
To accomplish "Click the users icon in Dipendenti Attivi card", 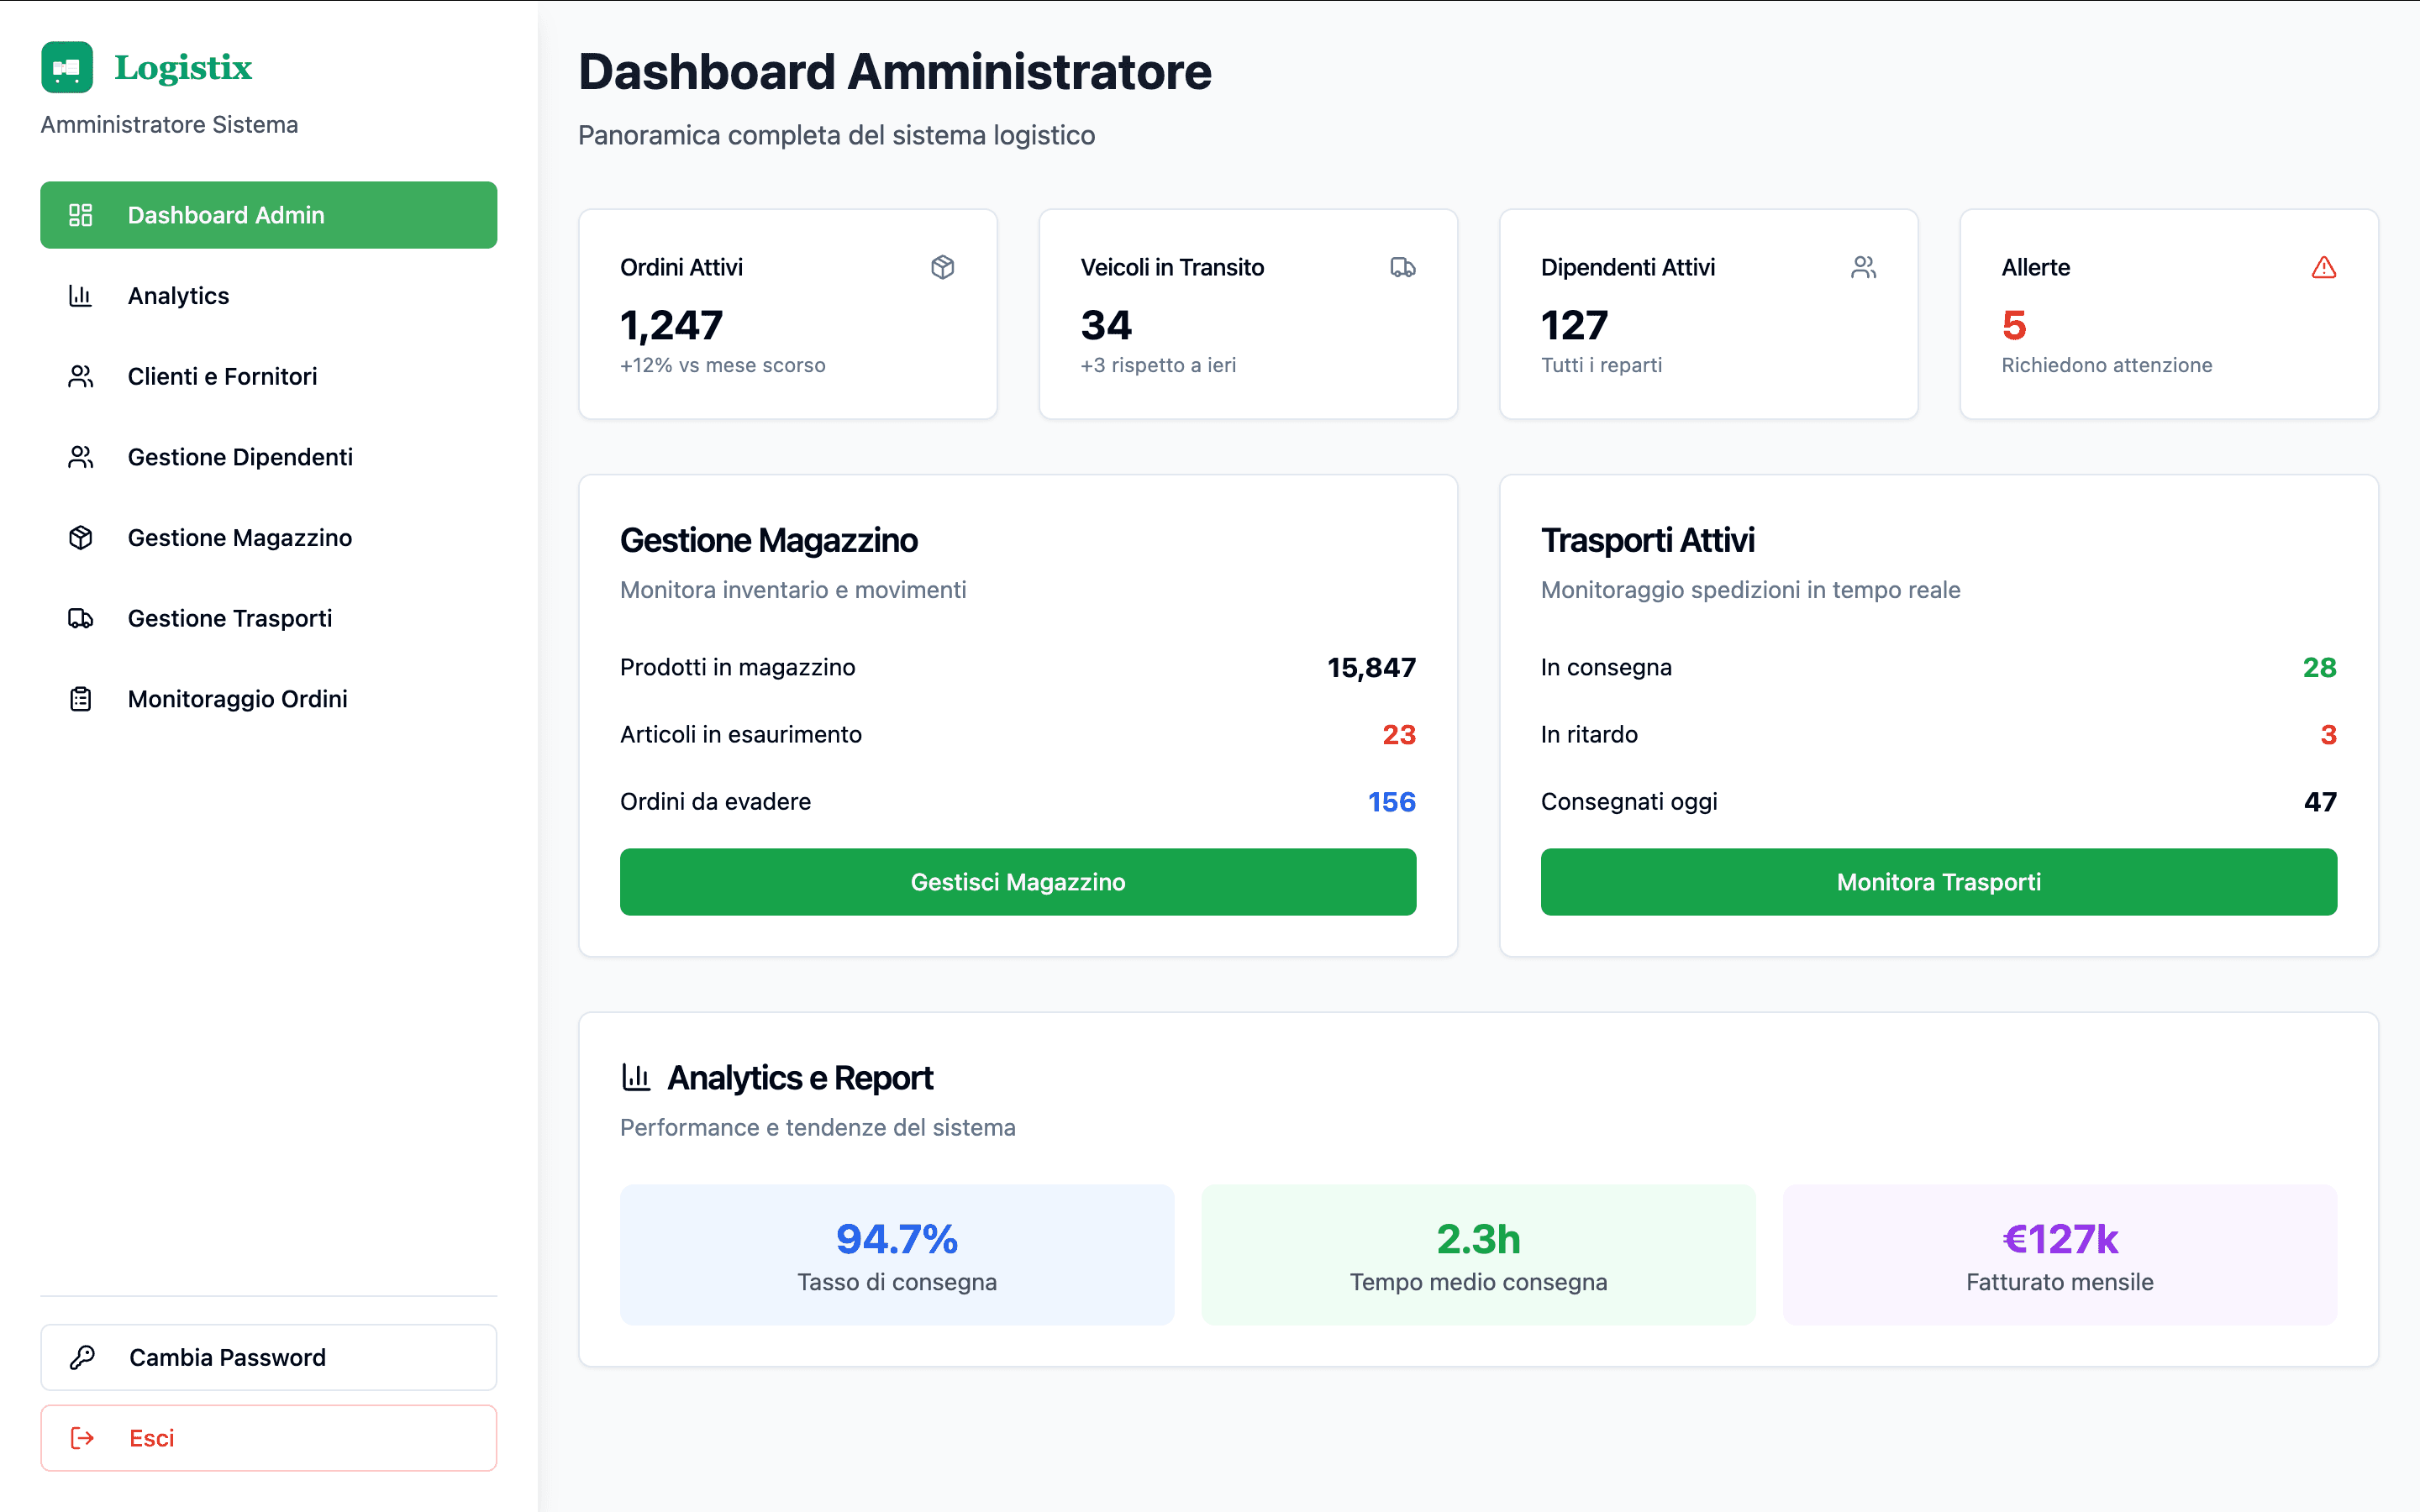I will (x=1864, y=267).
